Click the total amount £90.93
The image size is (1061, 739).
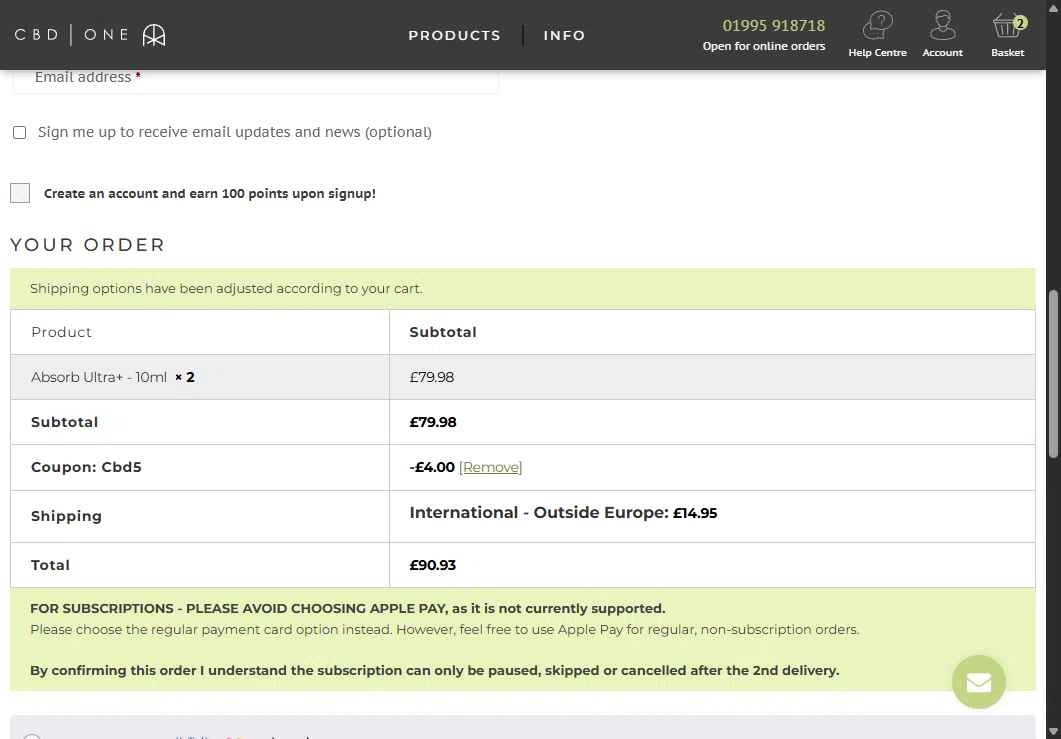432,565
